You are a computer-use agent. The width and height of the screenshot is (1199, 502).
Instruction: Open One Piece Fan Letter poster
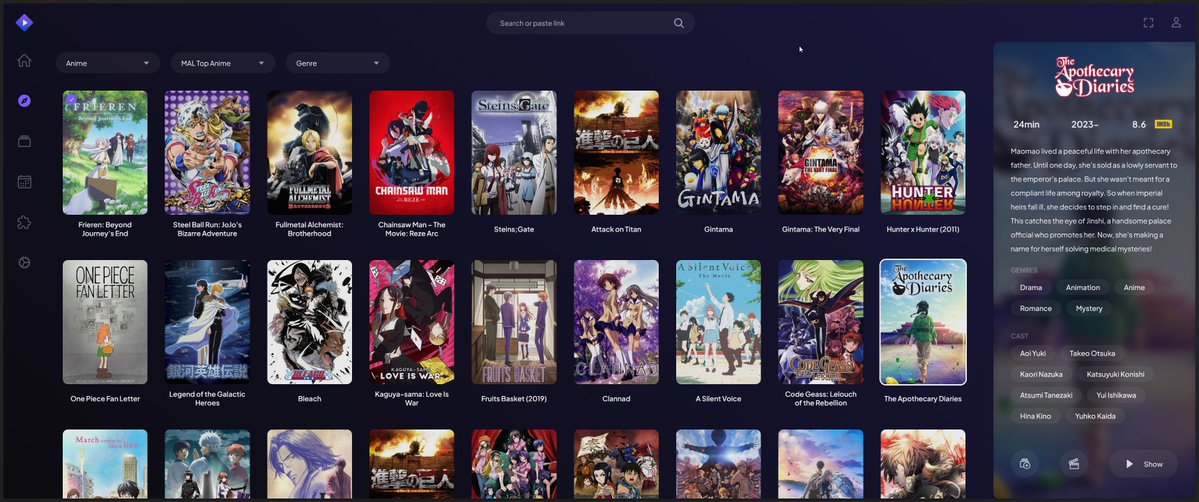(105, 322)
